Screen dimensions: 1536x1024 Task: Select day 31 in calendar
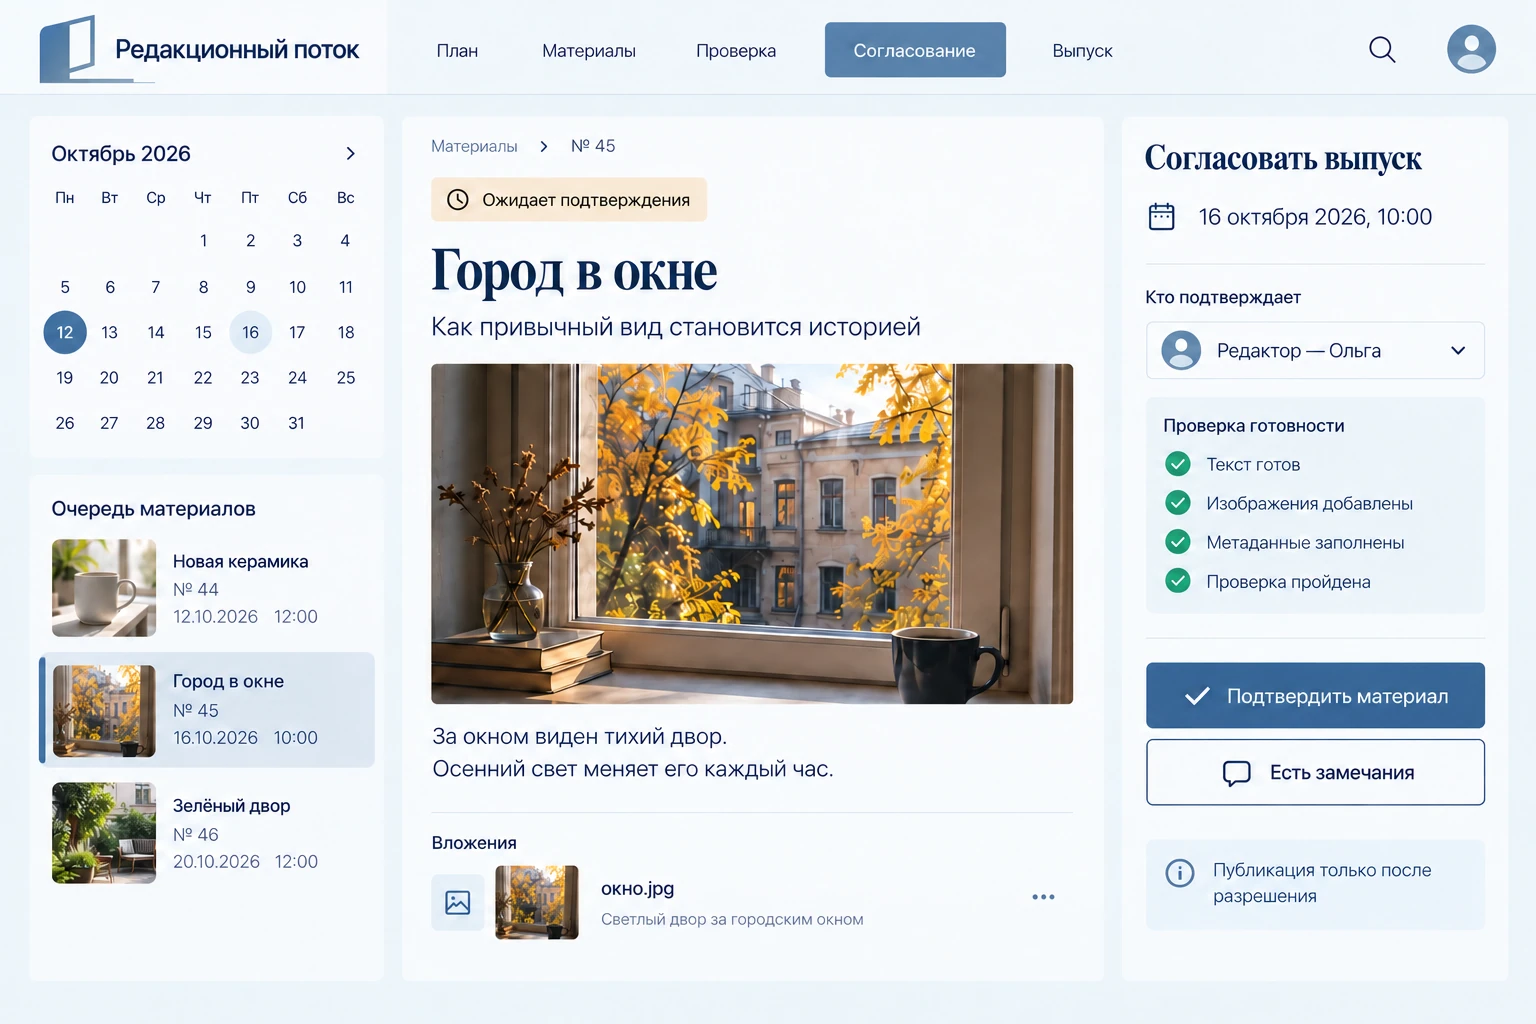click(x=296, y=423)
